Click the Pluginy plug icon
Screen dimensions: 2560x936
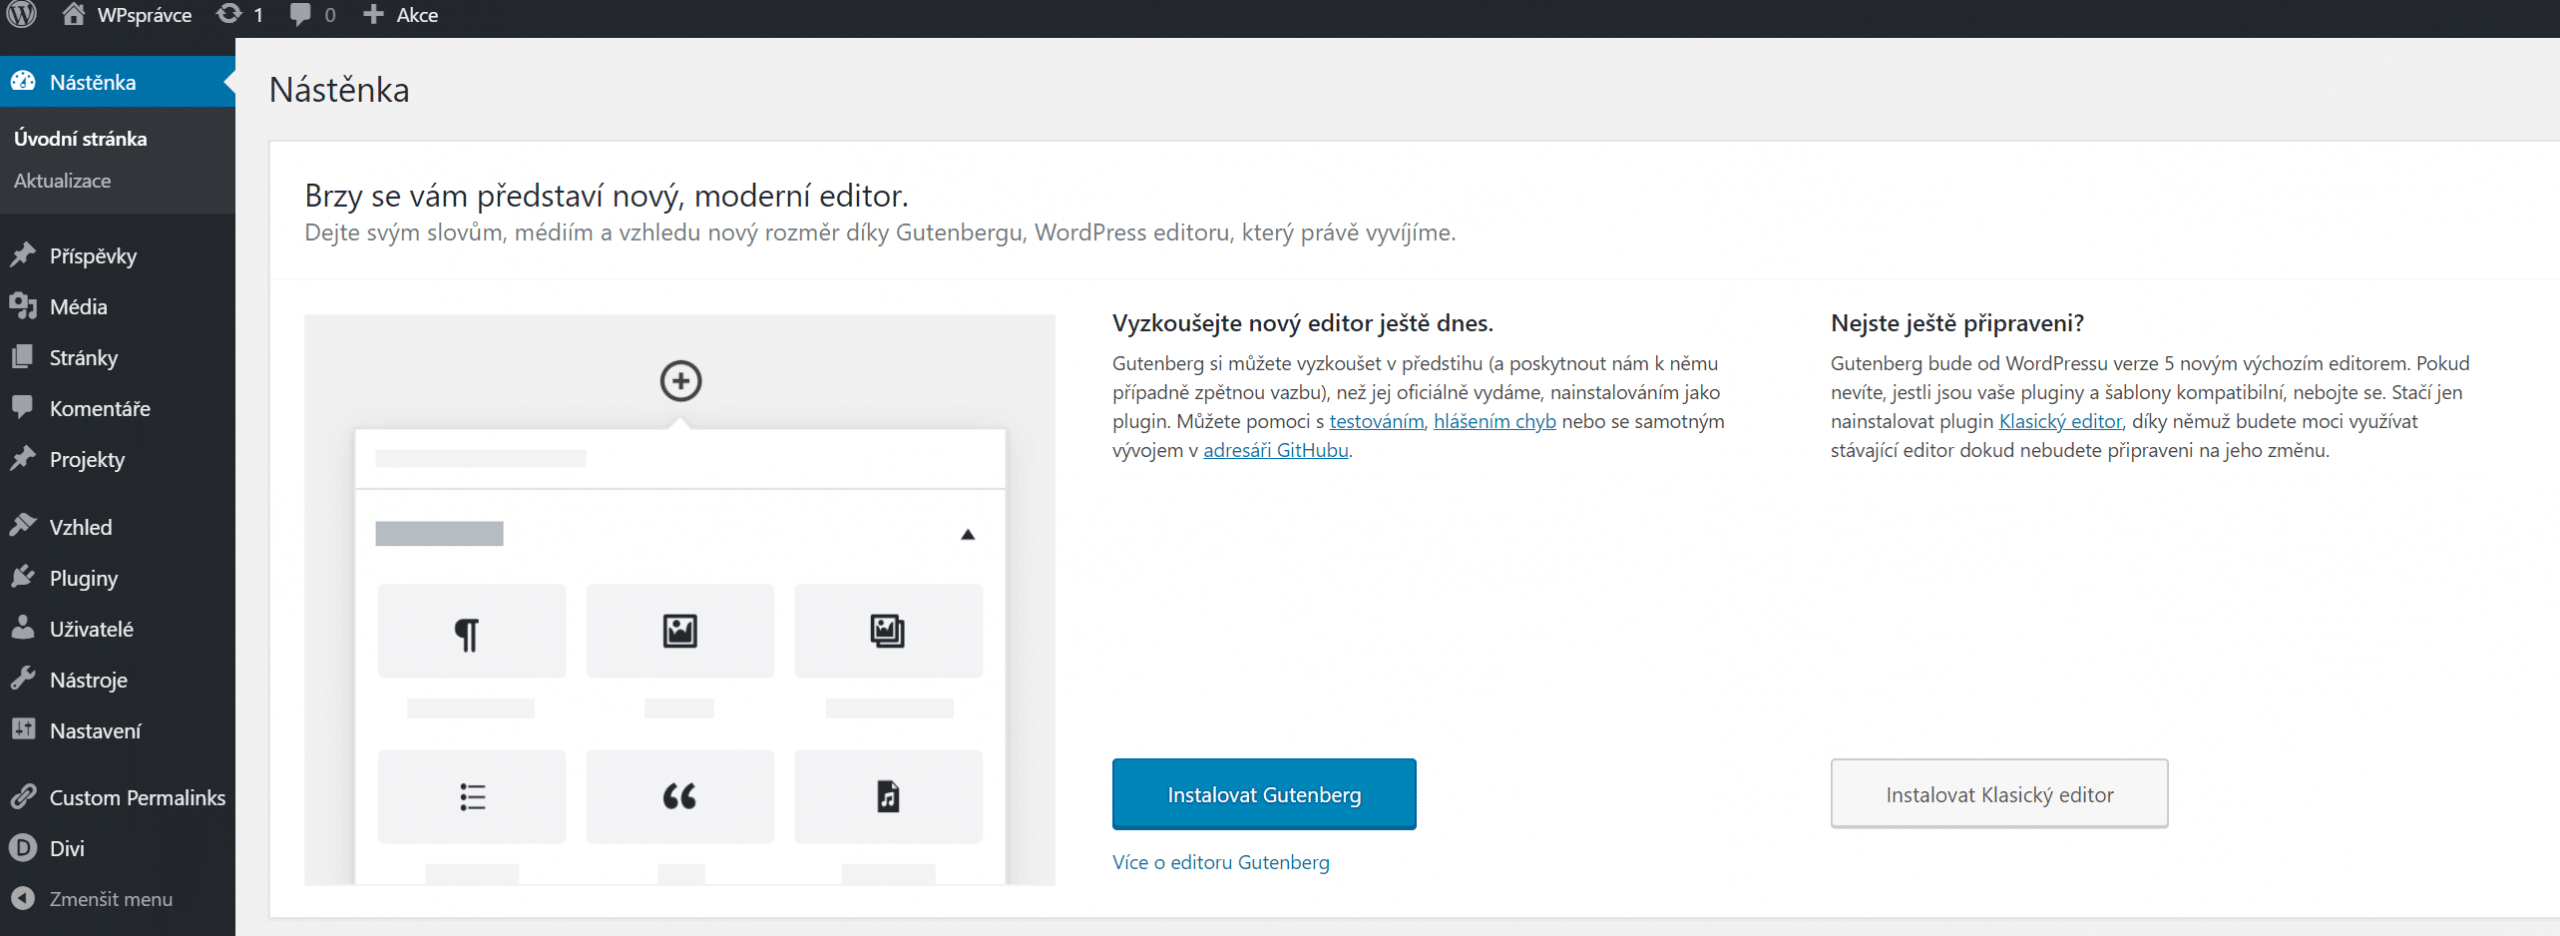(23, 577)
